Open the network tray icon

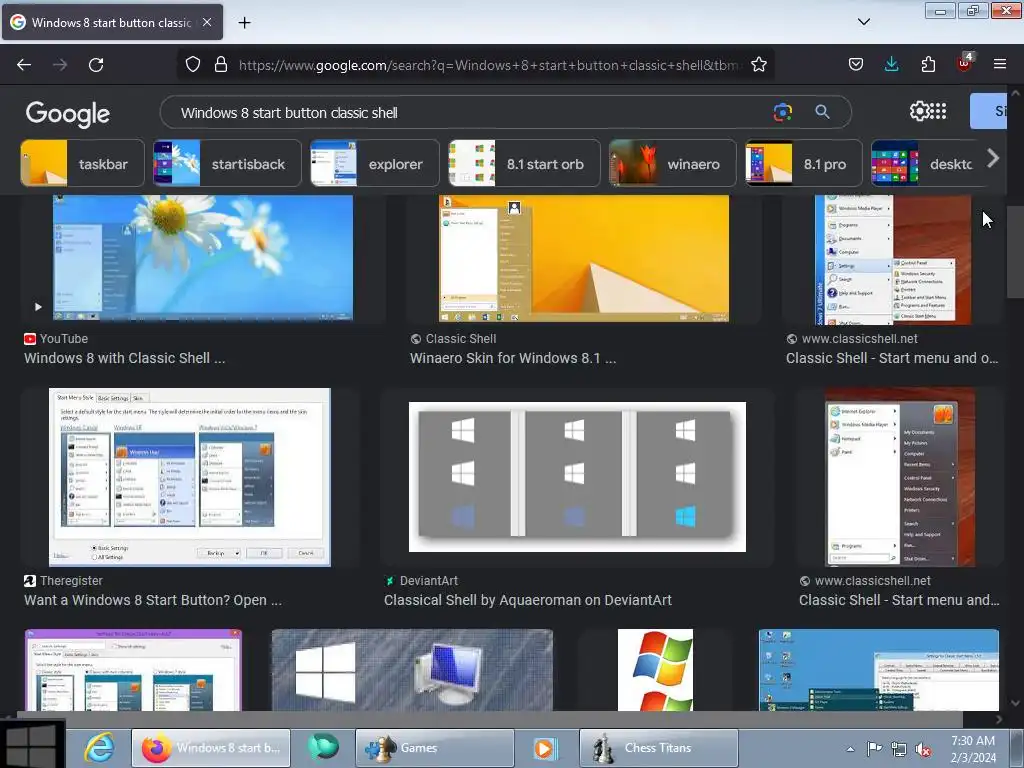click(899, 750)
